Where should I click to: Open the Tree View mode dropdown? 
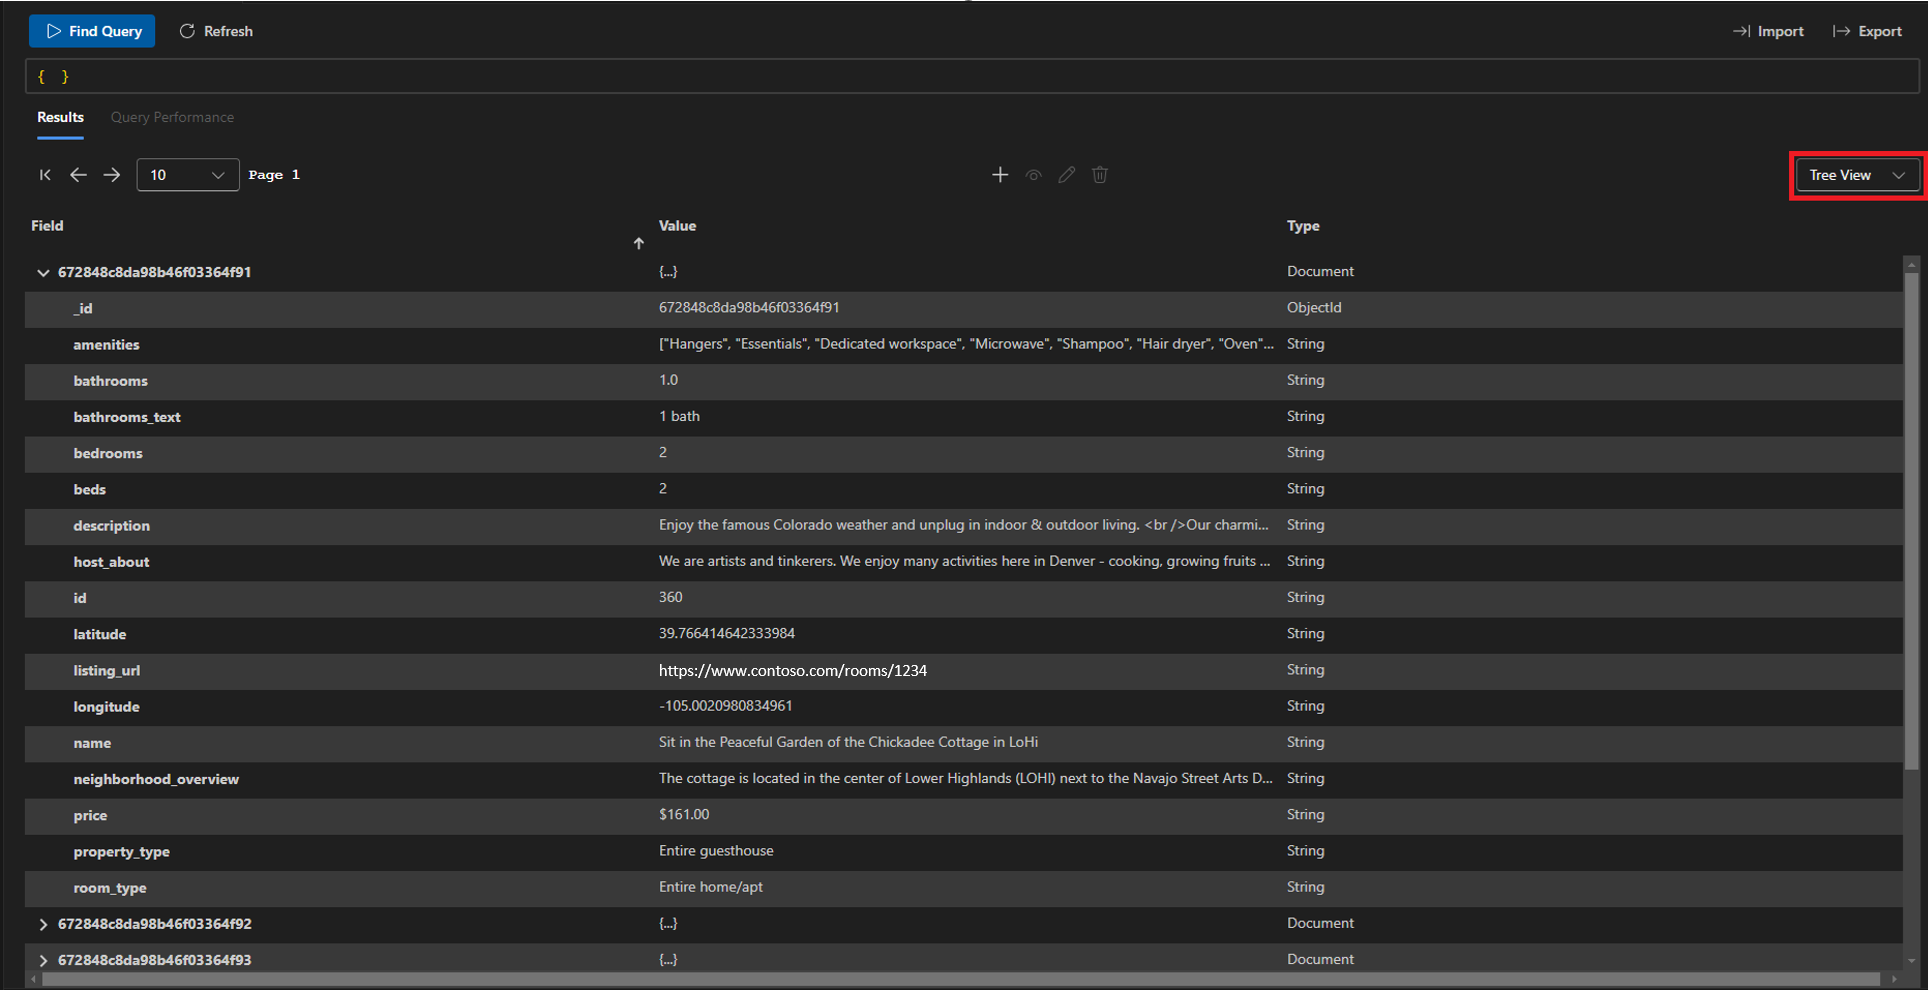(x=1857, y=175)
